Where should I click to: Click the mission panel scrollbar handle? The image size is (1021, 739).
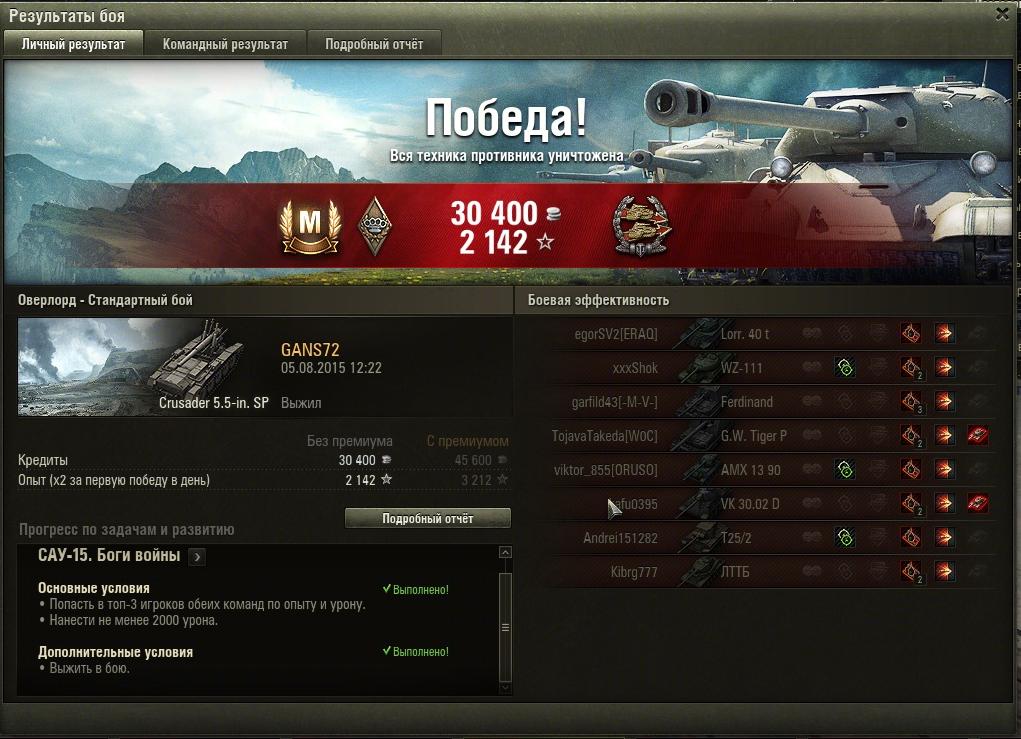tap(505, 627)
